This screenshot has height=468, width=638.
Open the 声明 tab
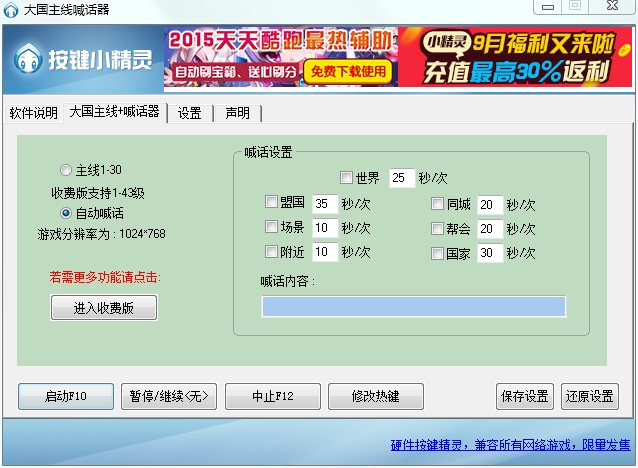click(x=237, y=113)
